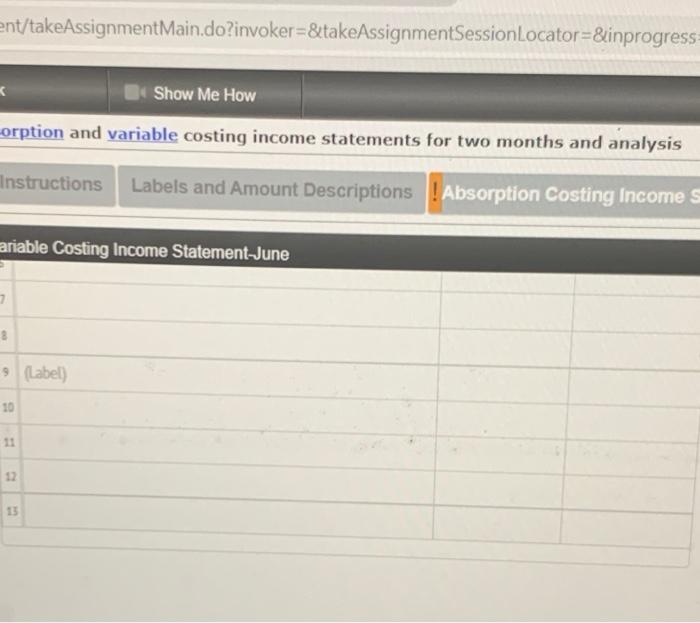Click second amount column cell in row 7
Screen dimensions: 700x623
[x=638, y=314]
